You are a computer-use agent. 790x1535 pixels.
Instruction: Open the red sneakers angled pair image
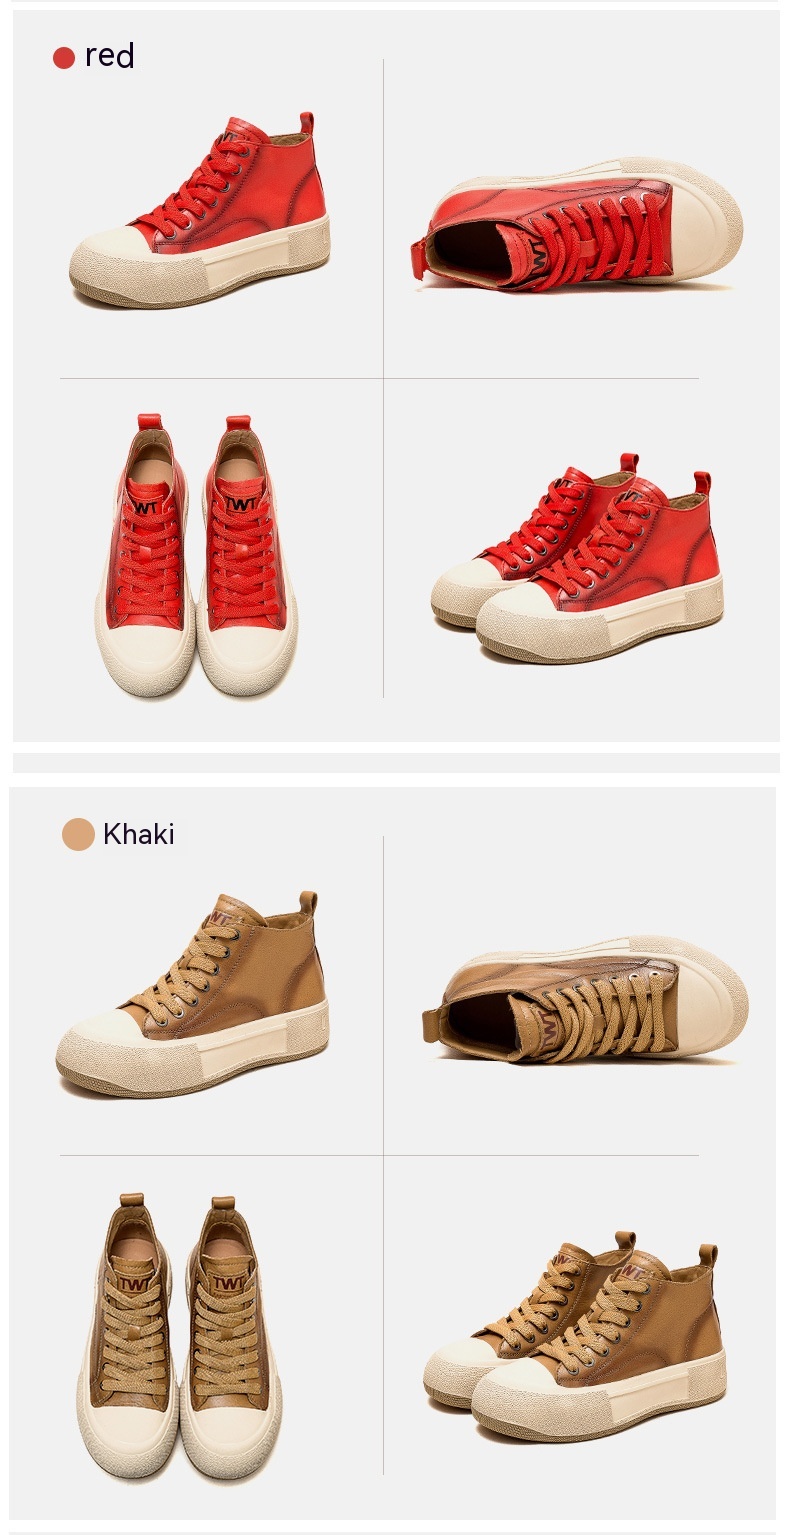(576, 558)
